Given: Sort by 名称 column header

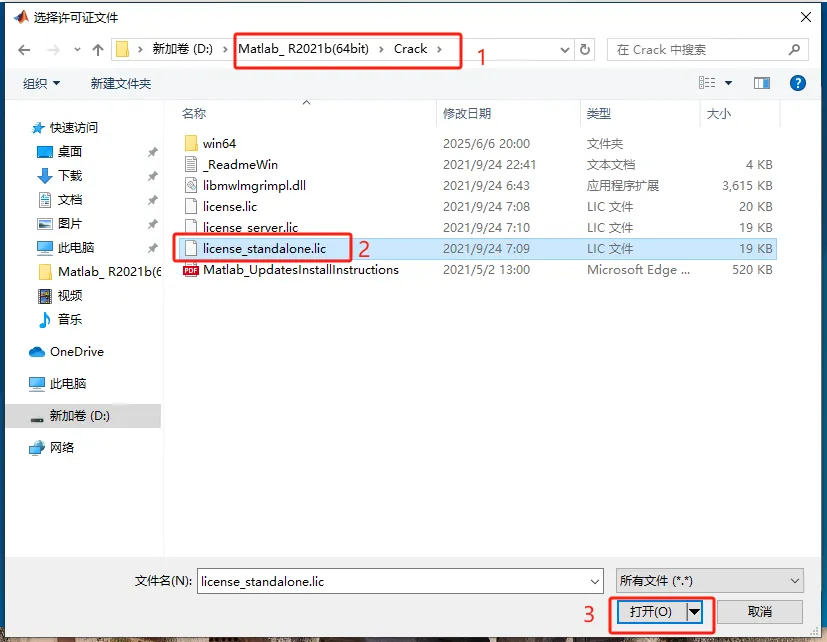Looking at the screenshot, I should 194,113.
